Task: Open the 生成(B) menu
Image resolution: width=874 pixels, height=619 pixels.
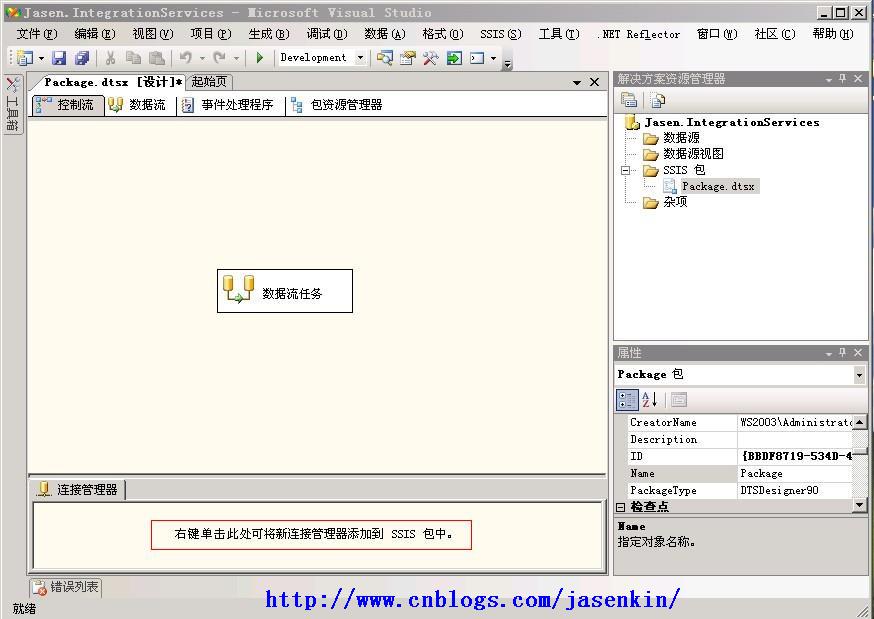Action: (269, 34)
